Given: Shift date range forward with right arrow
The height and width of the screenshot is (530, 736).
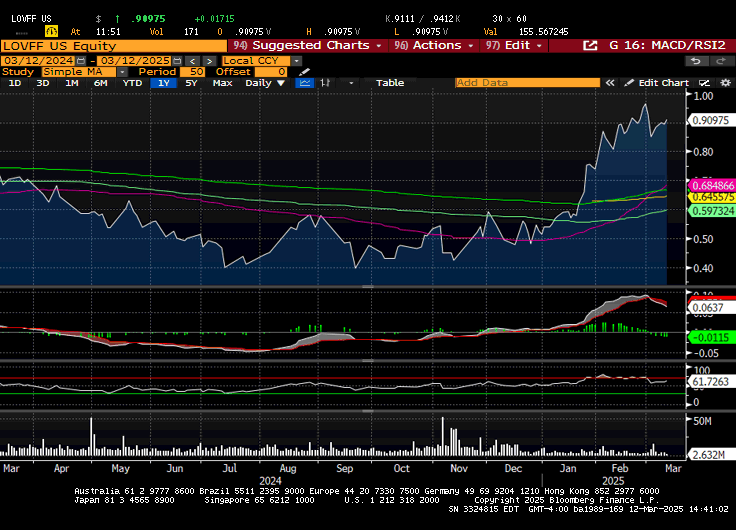Looking at the screenshot, I should tap(209, 61).
